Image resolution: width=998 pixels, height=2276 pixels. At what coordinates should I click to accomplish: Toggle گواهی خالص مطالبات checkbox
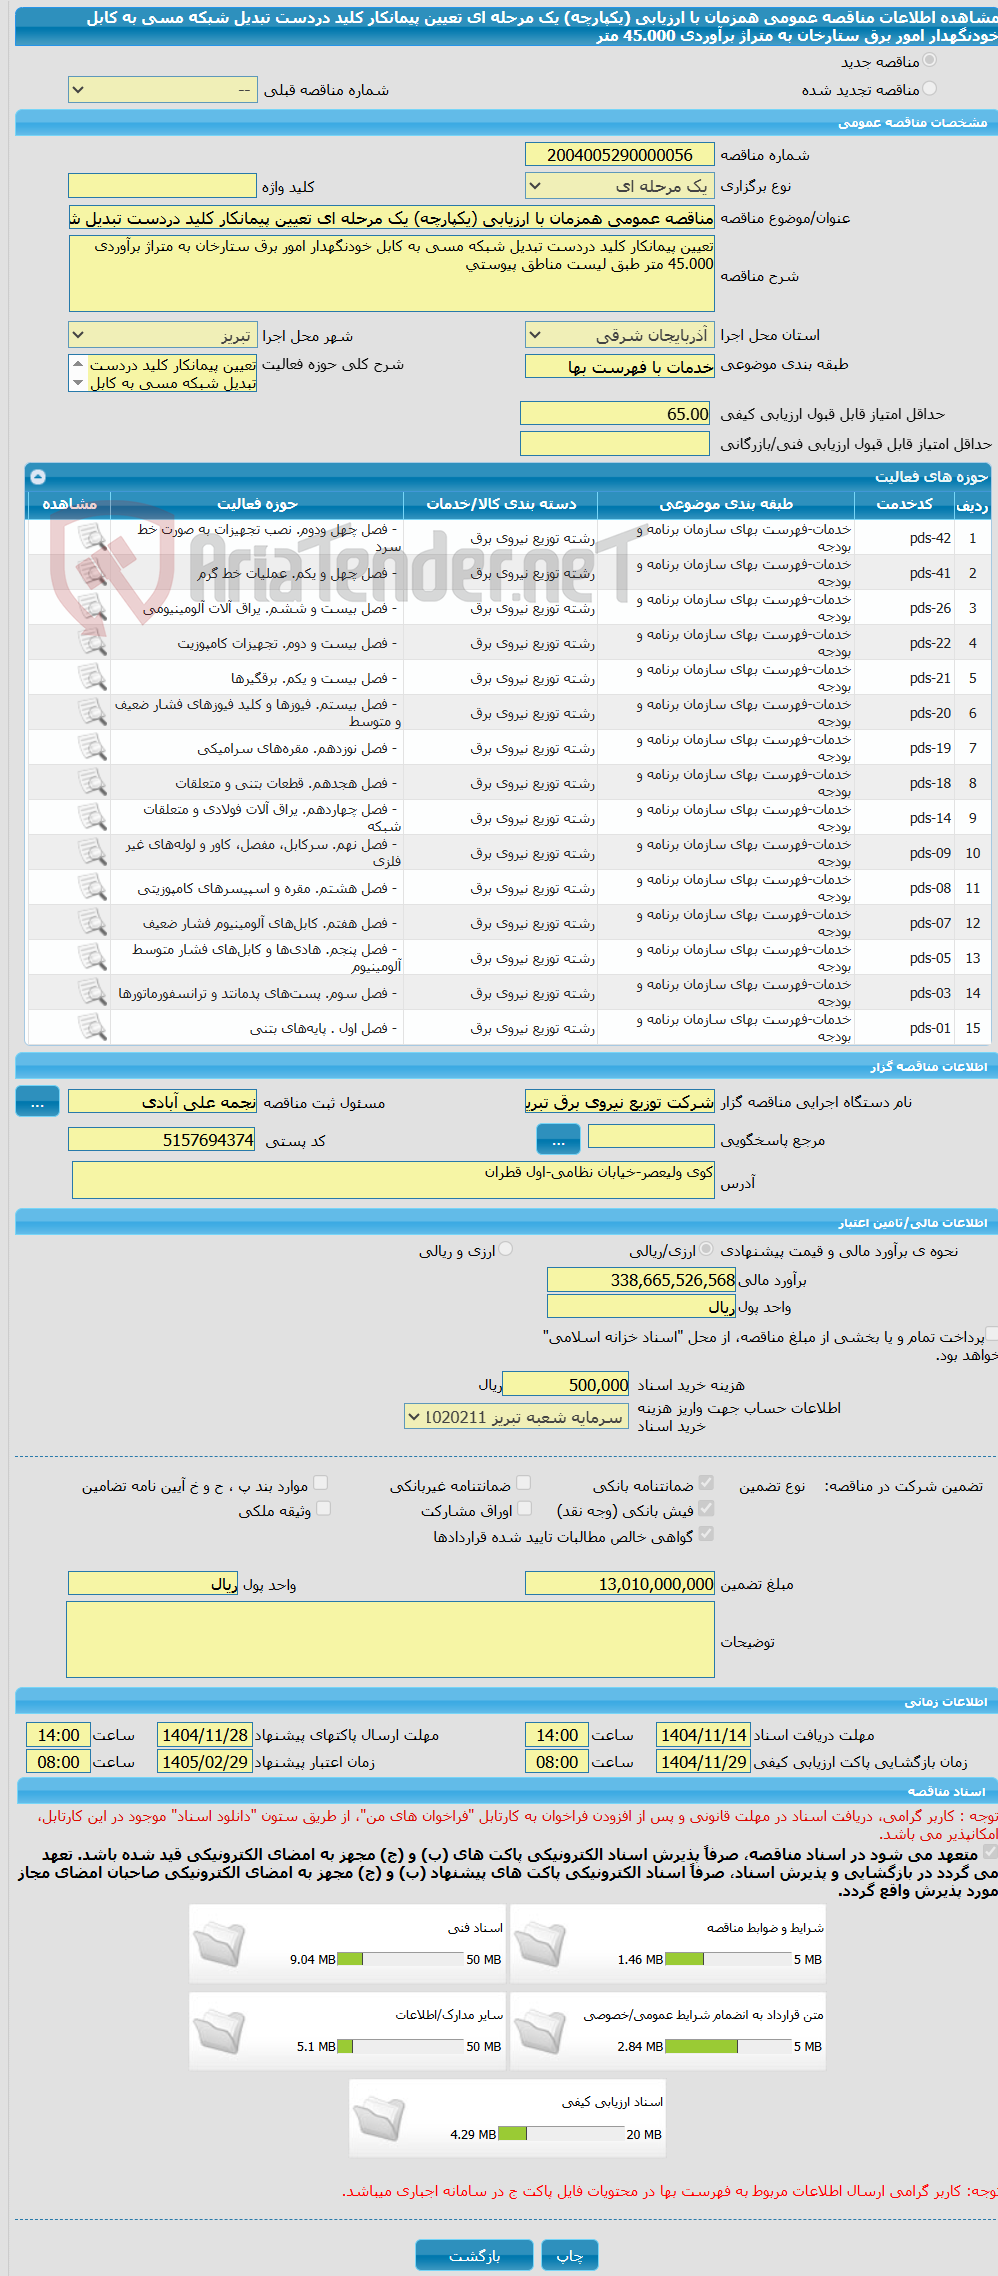tap(707, 1534)
